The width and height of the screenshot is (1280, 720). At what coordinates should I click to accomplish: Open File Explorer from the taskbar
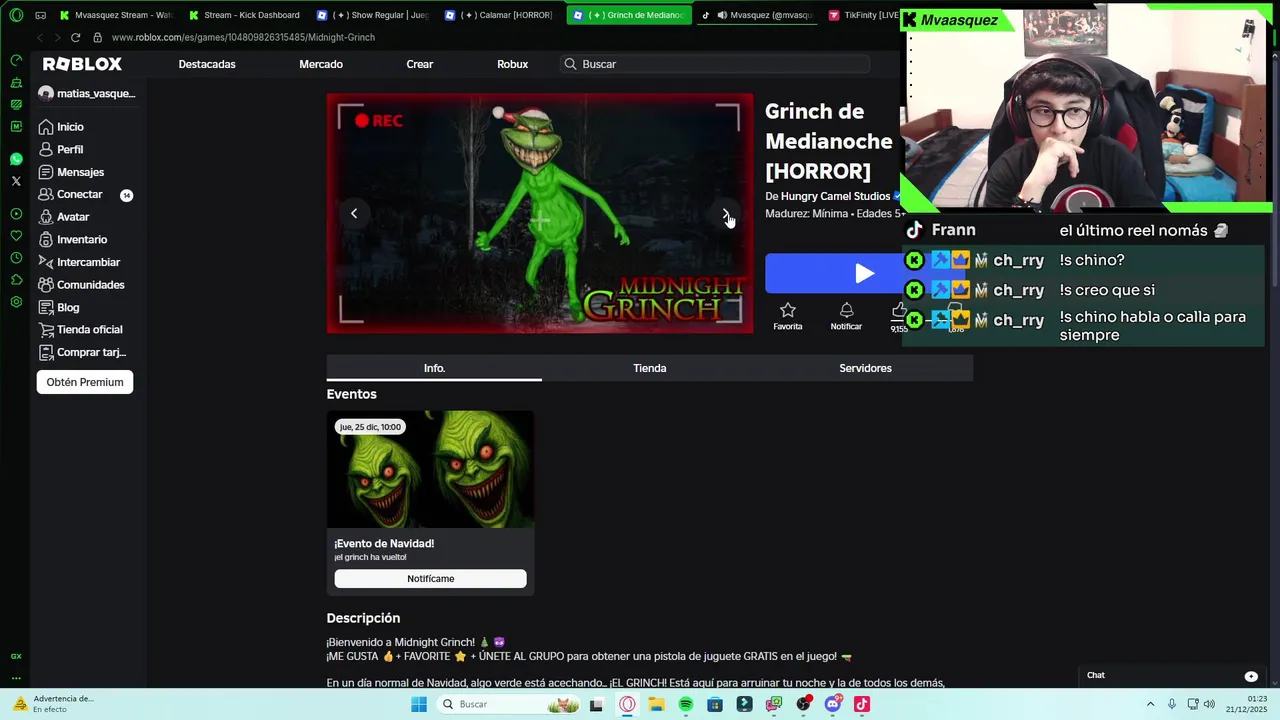click(656, 704)
